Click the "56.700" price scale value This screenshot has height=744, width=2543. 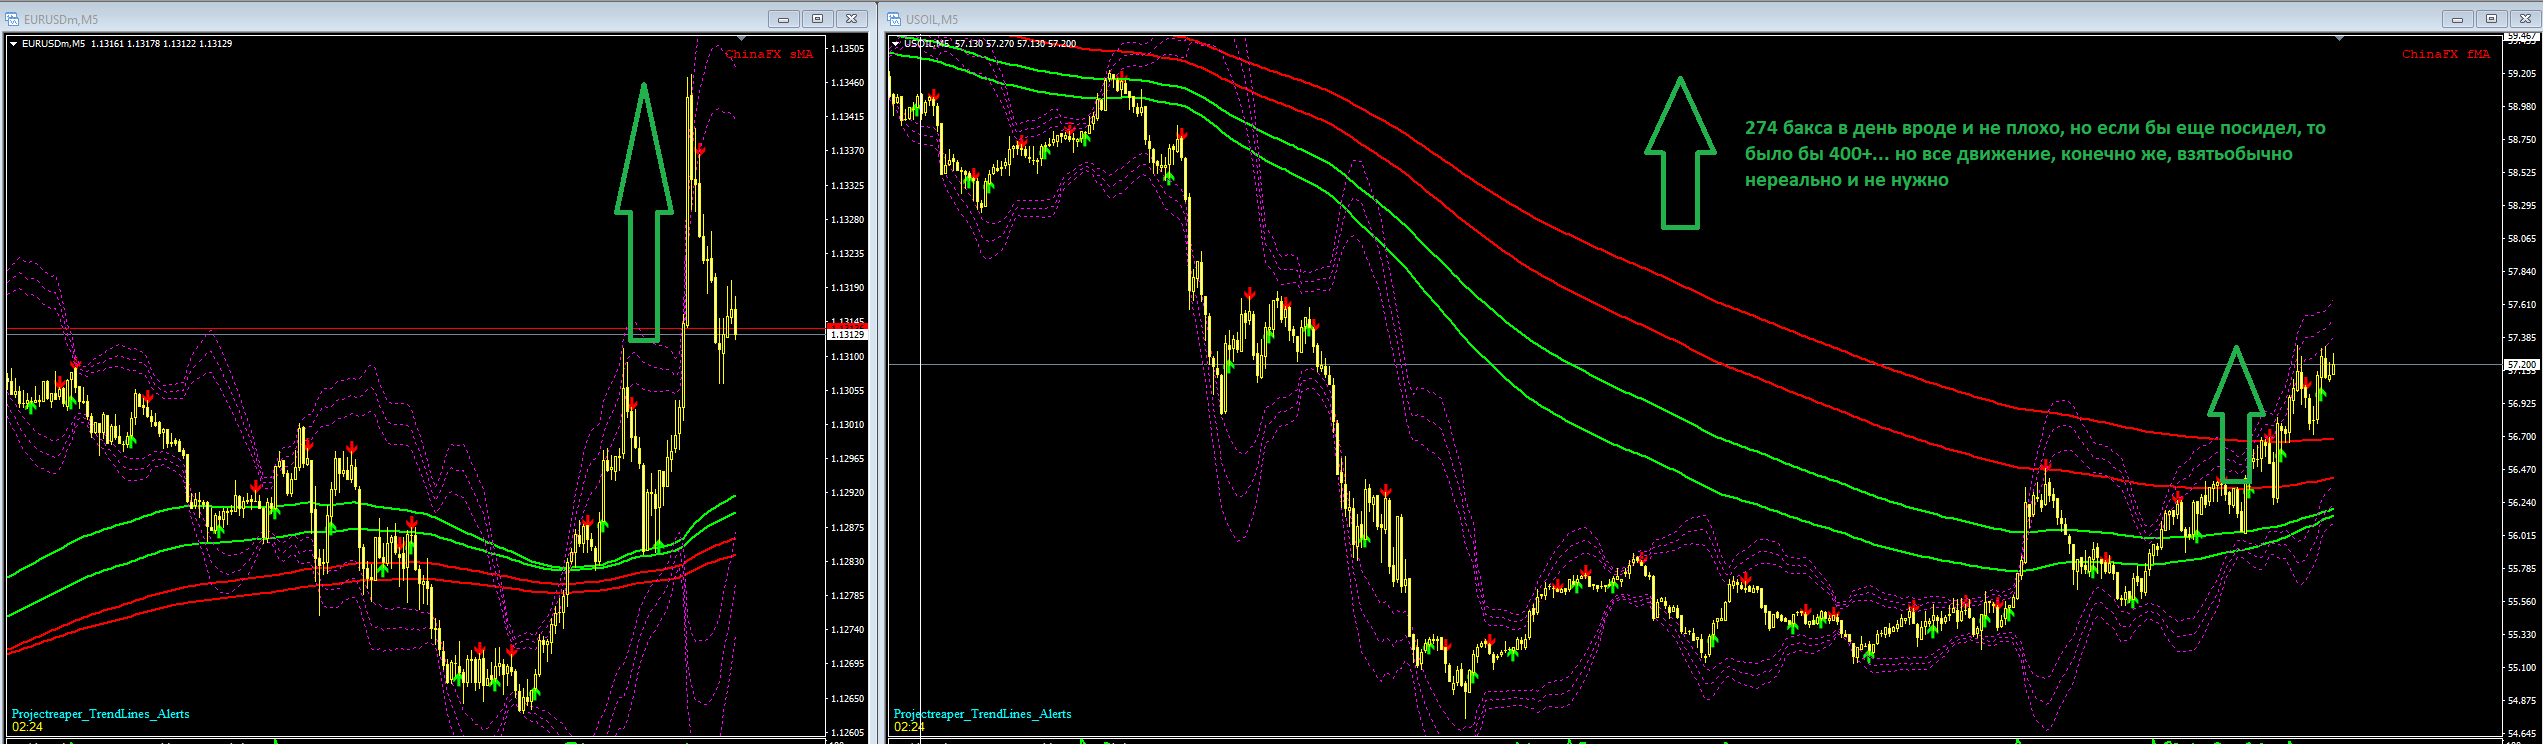2522,437
